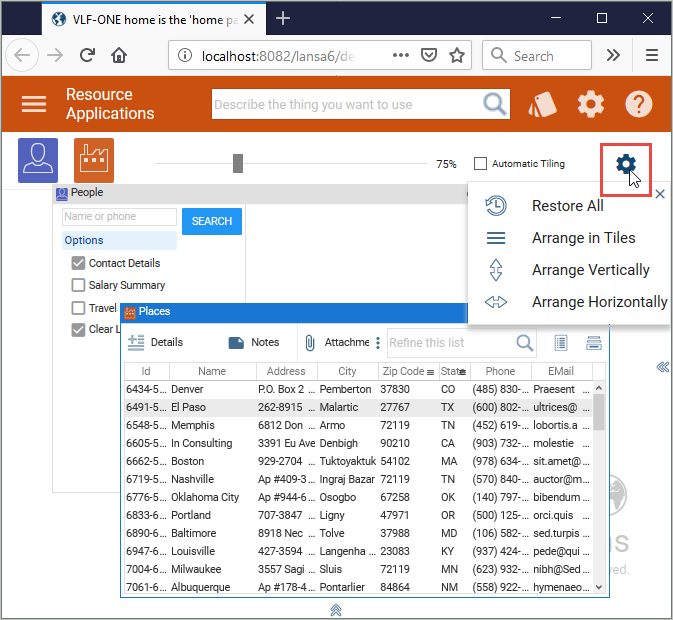This screenshot has width=673, height=620.
Task: Open the help question mark icon
Action: click(639, 104)
